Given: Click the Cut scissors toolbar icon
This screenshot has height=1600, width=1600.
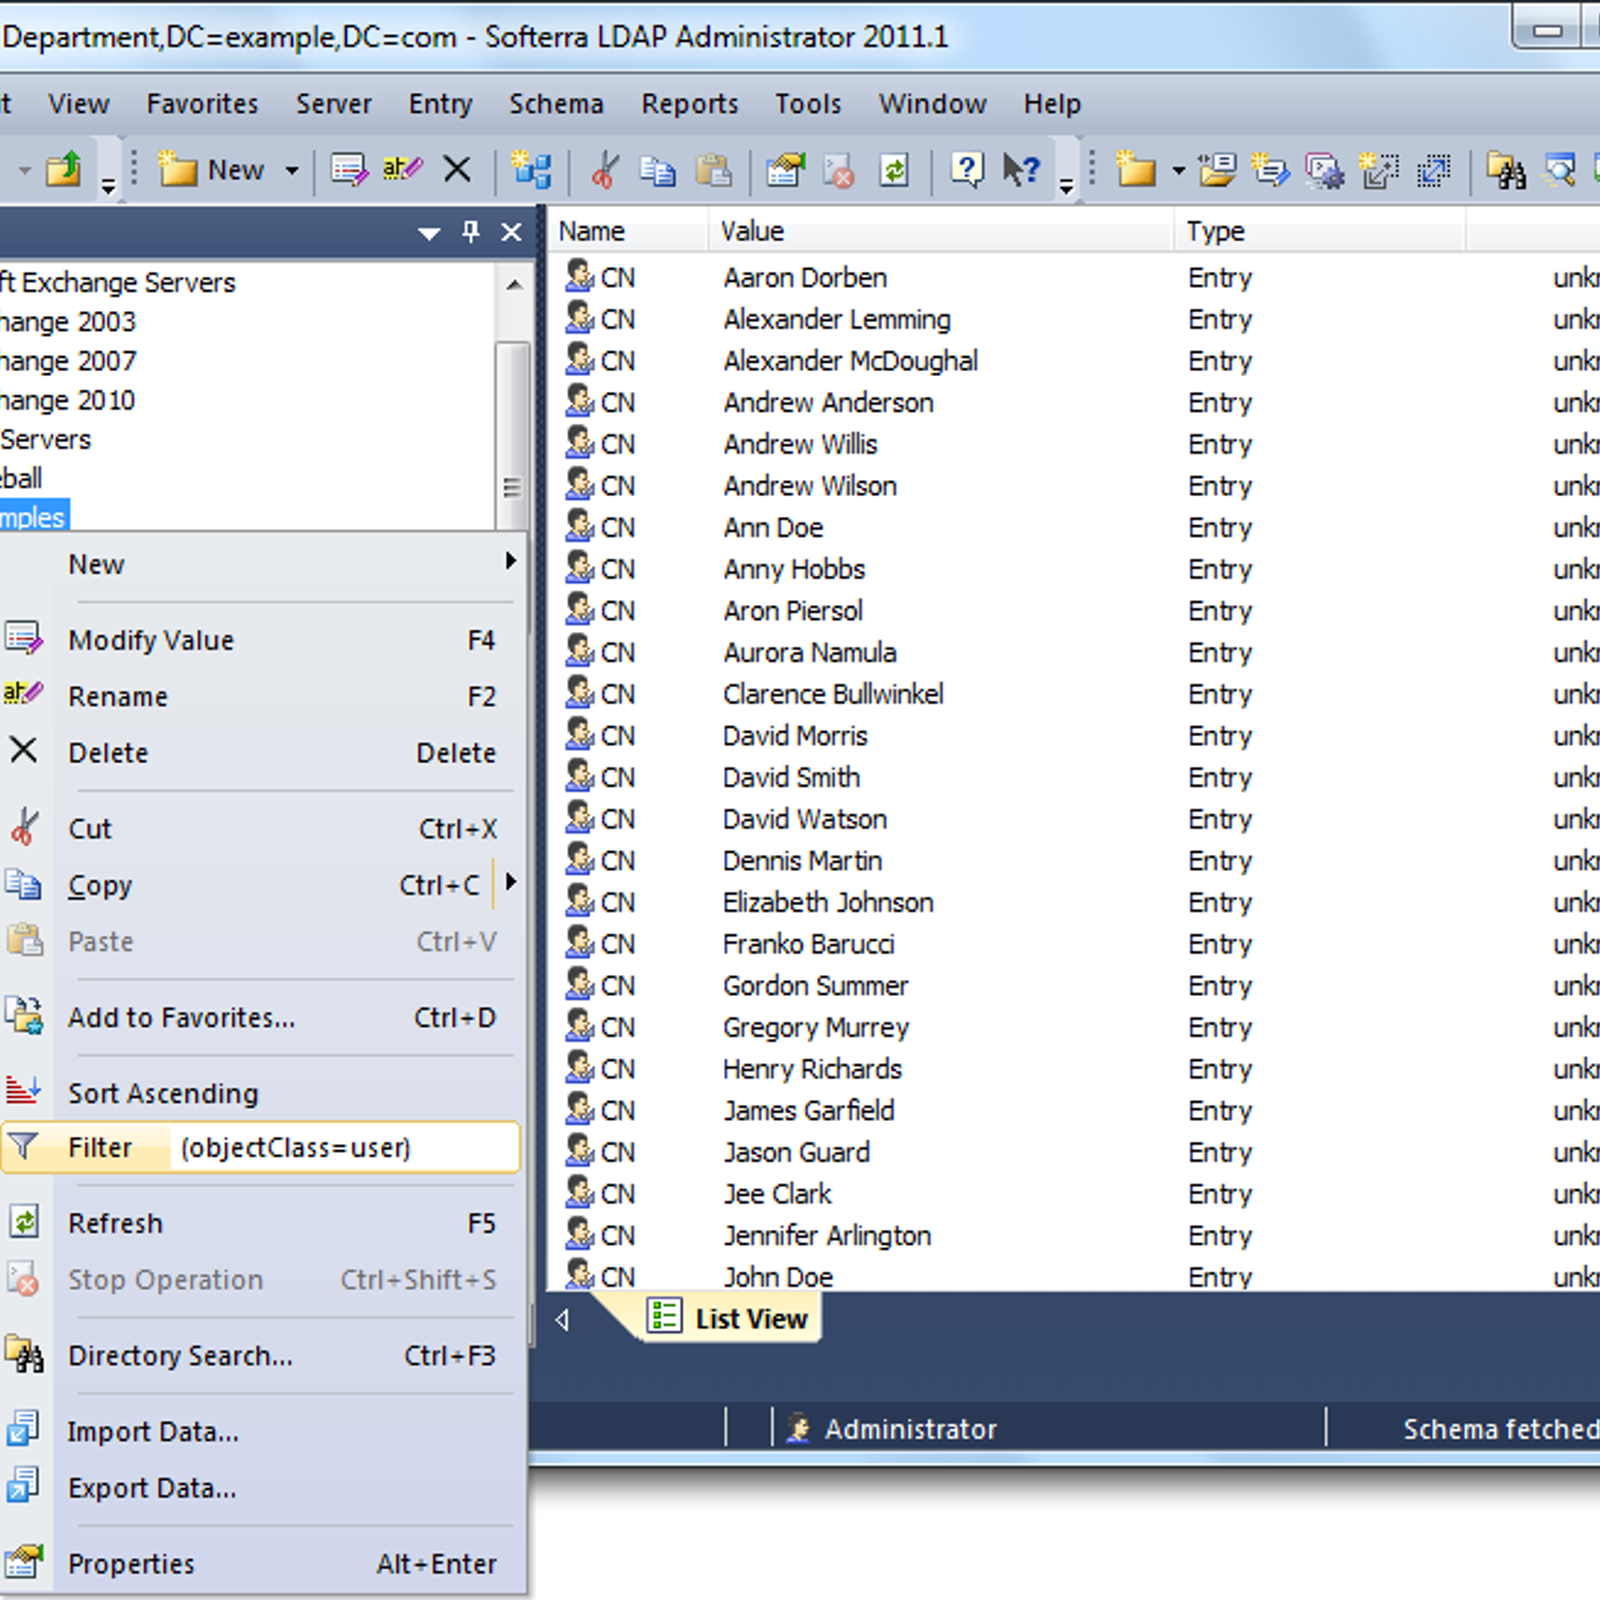Looking at the screenshot, I should pyautogui.click(x=604, y=170).
